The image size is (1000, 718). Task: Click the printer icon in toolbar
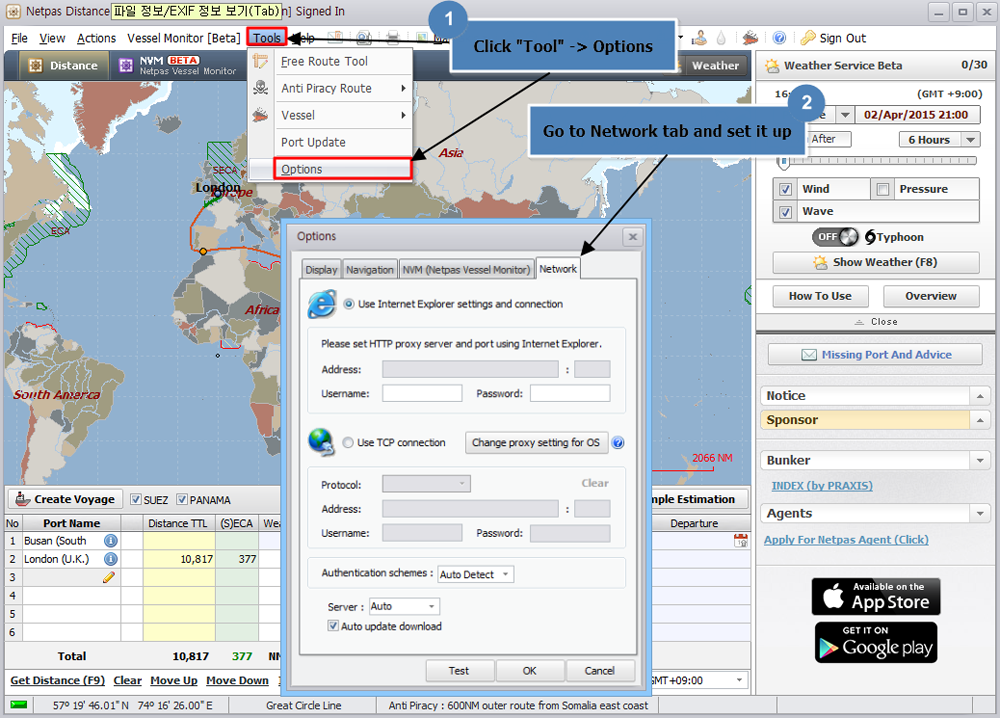coord(393,38)
